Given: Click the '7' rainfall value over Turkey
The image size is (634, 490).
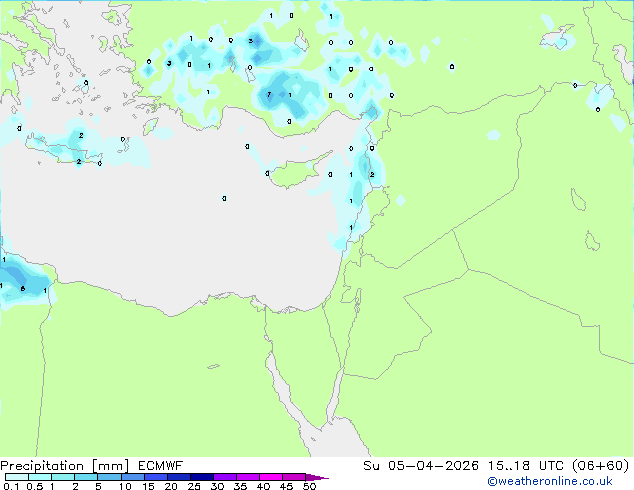Looking at the screenshot, I should click(269, 95).
